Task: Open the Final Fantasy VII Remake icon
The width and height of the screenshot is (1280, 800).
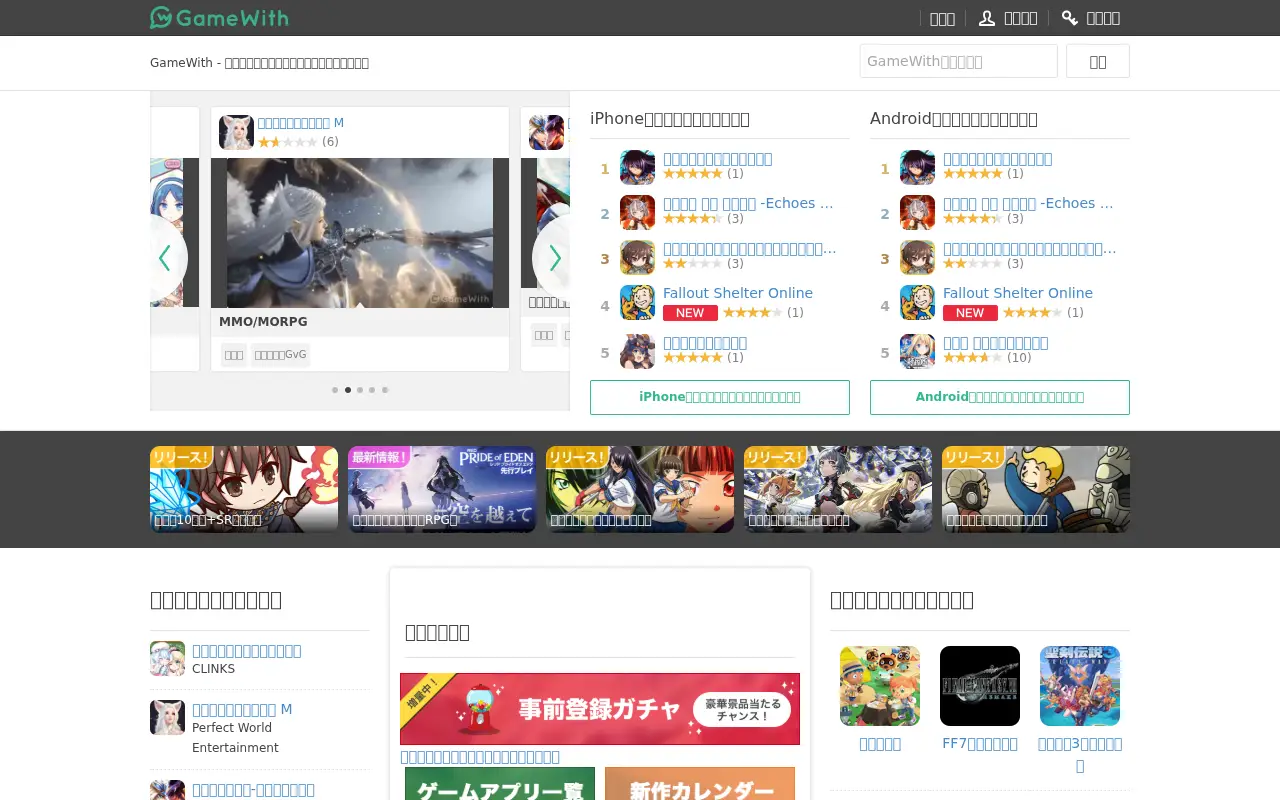Action: [980, 686]
